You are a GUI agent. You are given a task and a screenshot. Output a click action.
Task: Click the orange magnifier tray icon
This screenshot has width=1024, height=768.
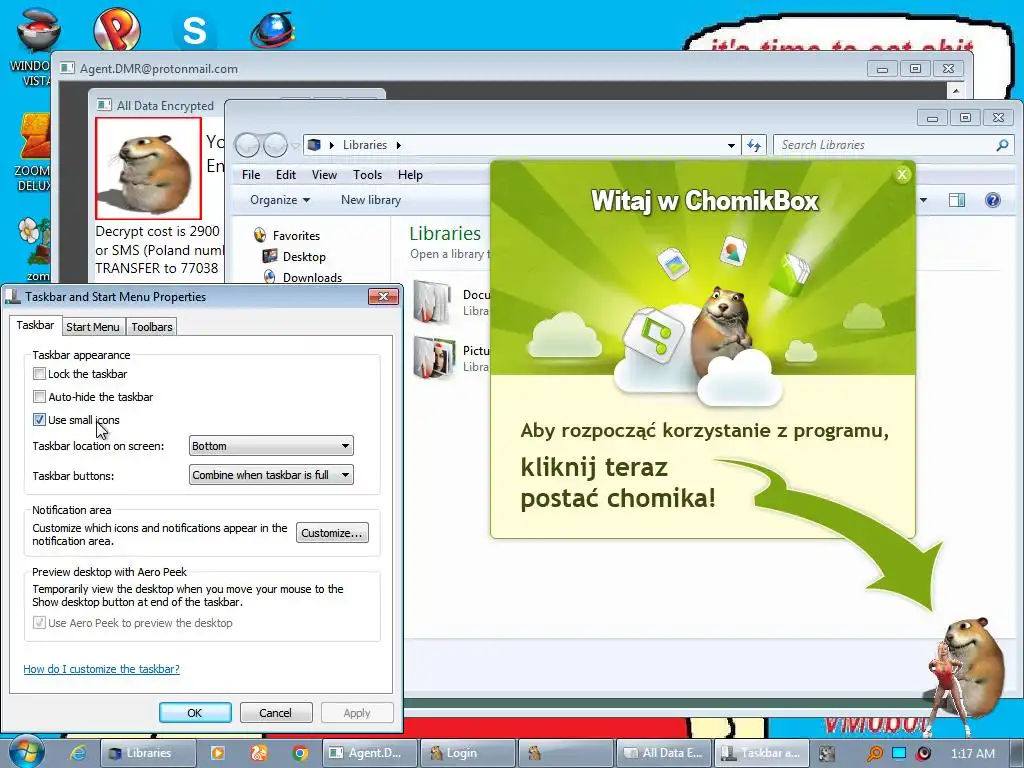pyautogui.click(x=874, y=754)
